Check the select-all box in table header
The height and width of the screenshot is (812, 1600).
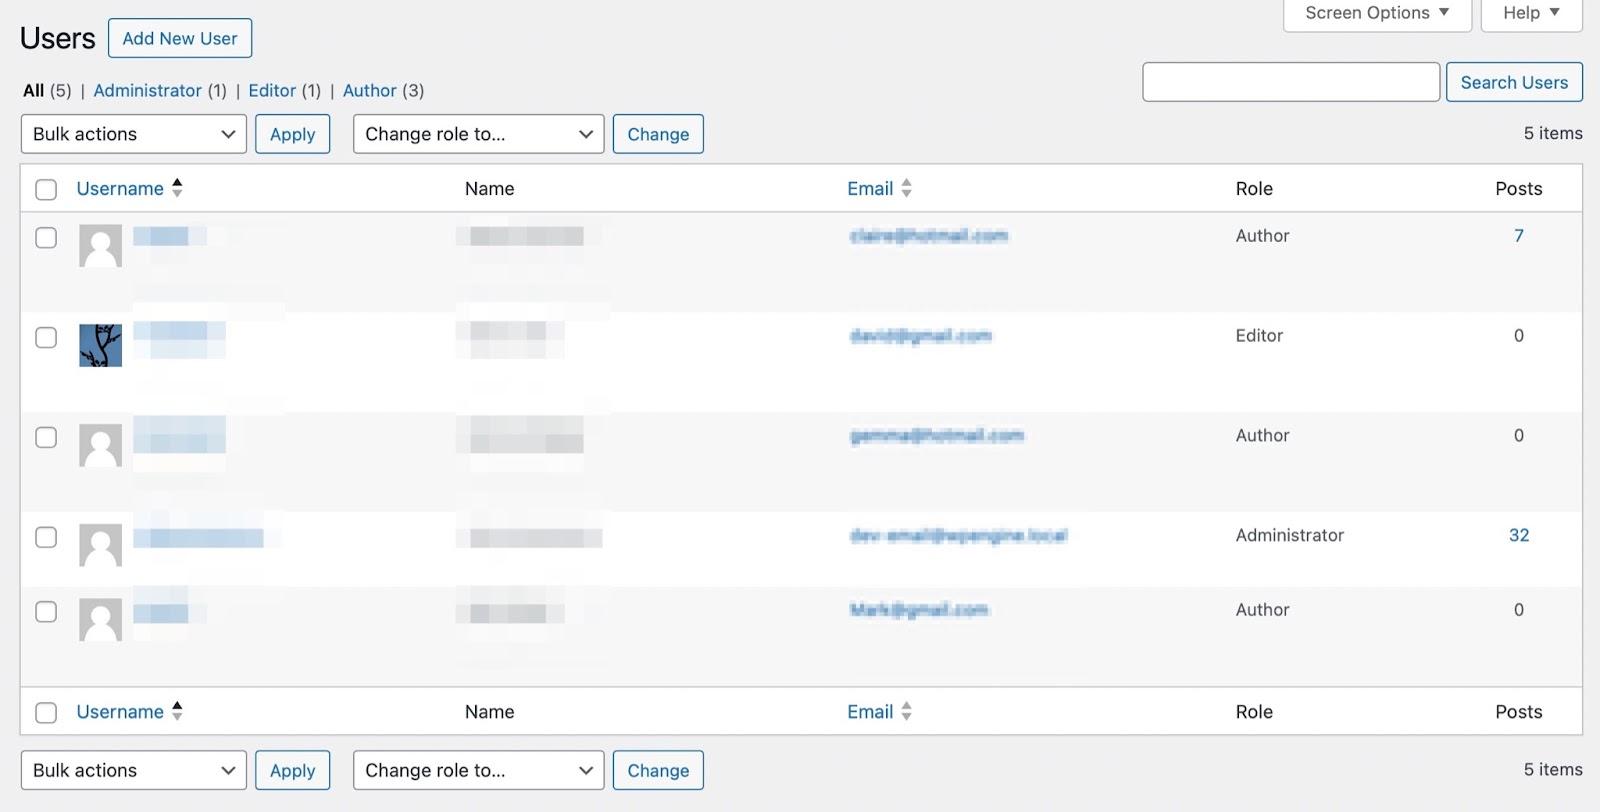(x=46, y=189)
